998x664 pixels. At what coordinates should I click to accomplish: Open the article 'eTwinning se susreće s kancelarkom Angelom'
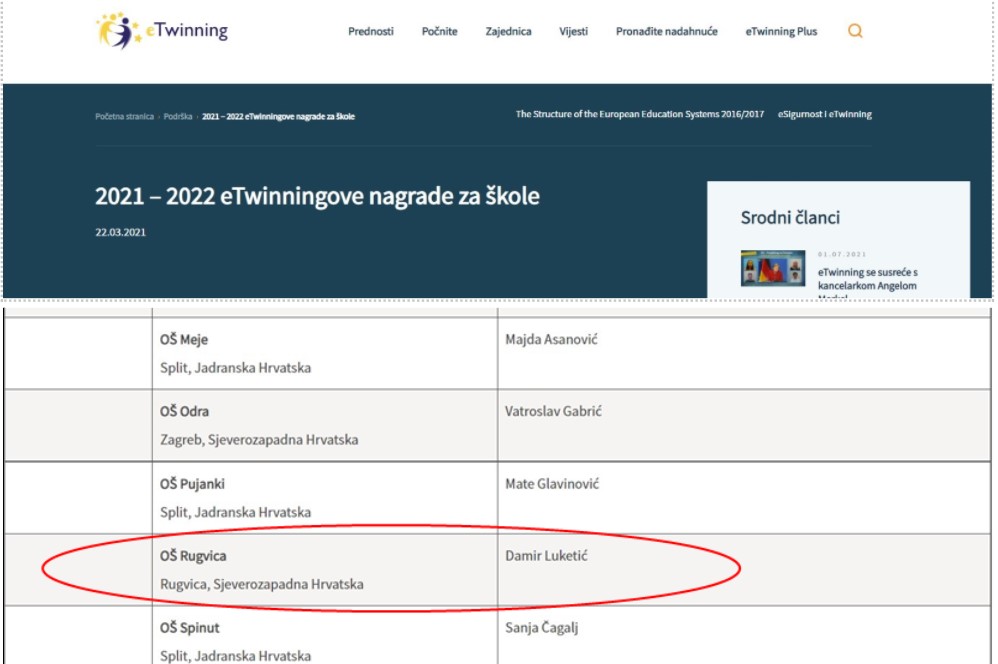pyautogui.click(x=868, y=279)
